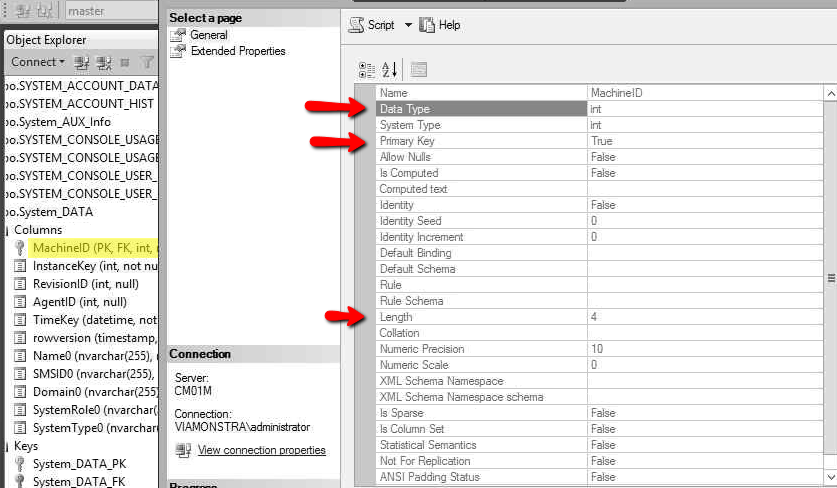Sort properties alphabetically
The image size is (837, 488).
pos(390,69)
